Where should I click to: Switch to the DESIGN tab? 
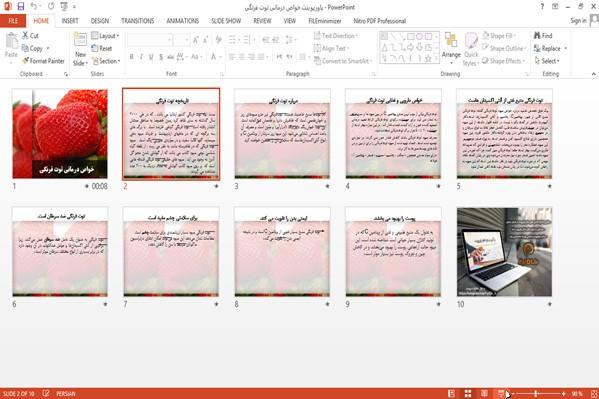(100, 21)
